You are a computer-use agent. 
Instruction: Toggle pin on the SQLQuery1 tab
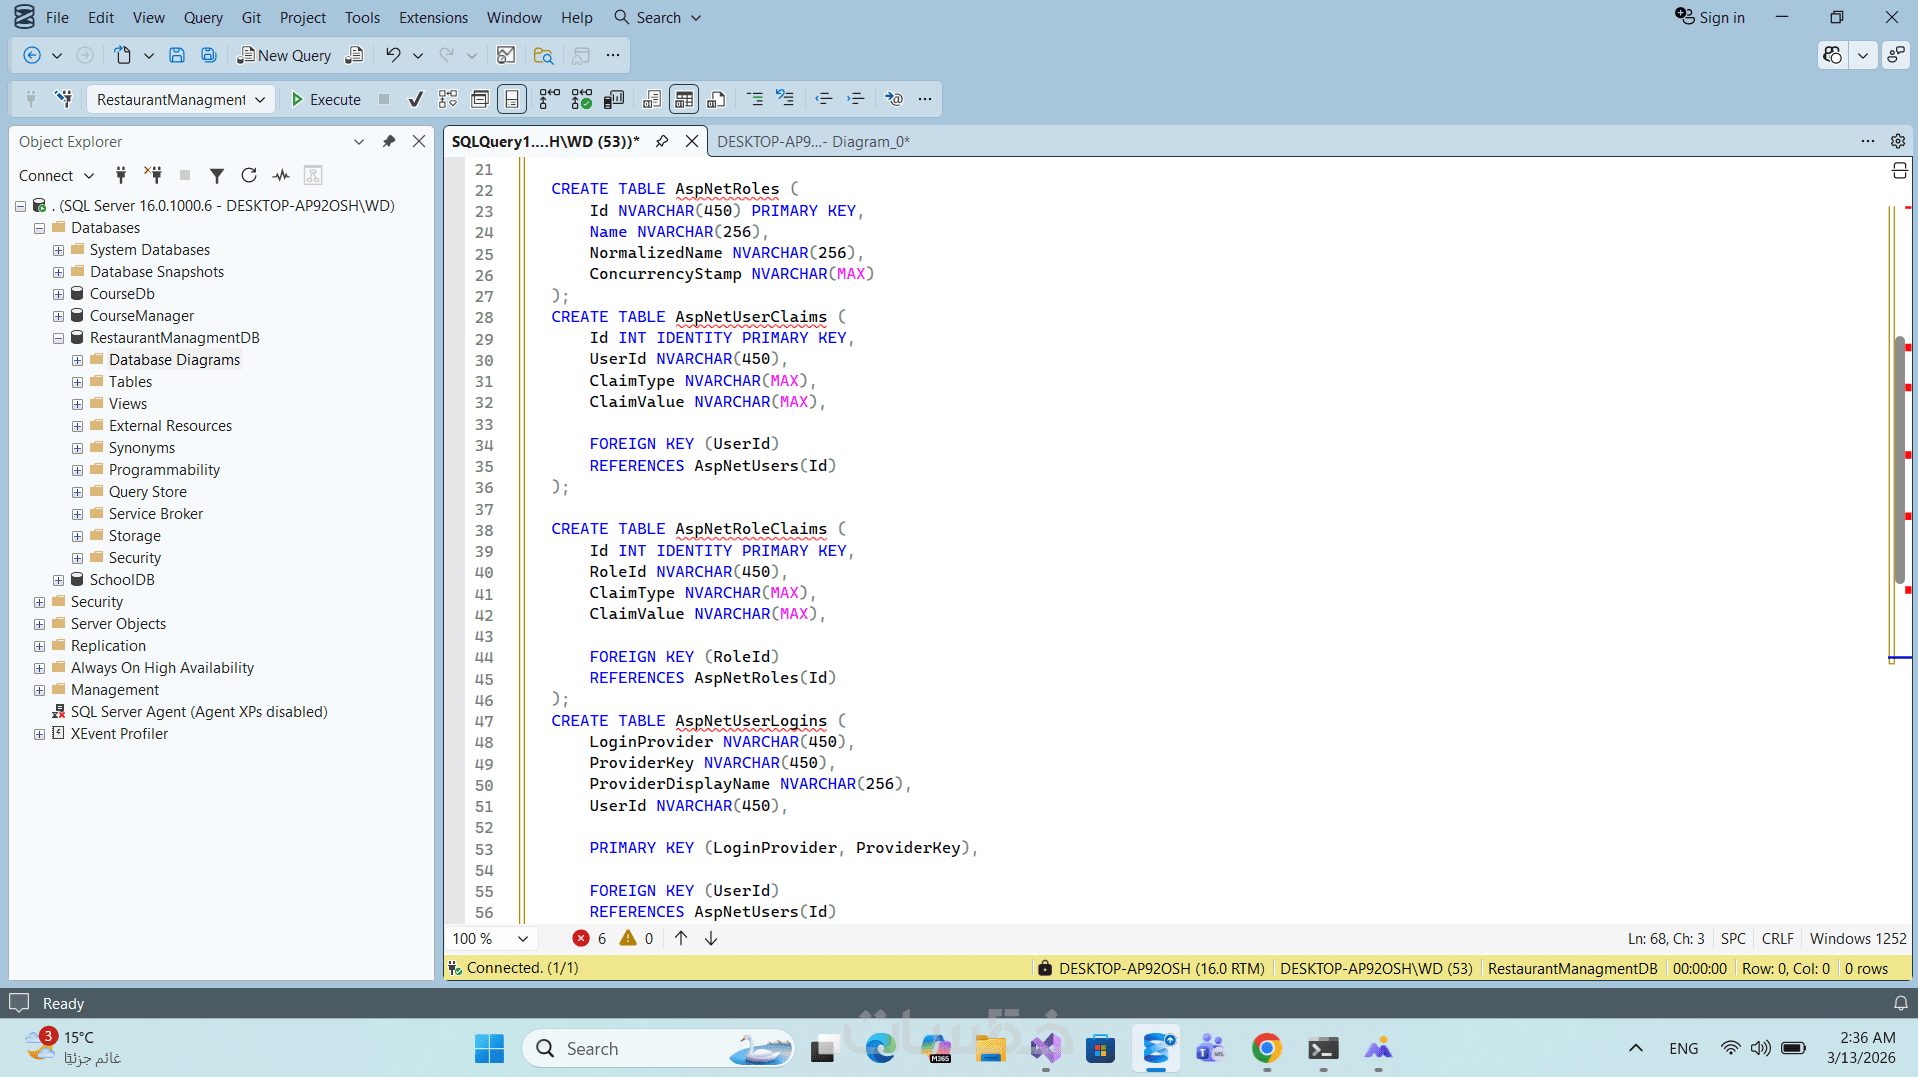click(662, 142)
